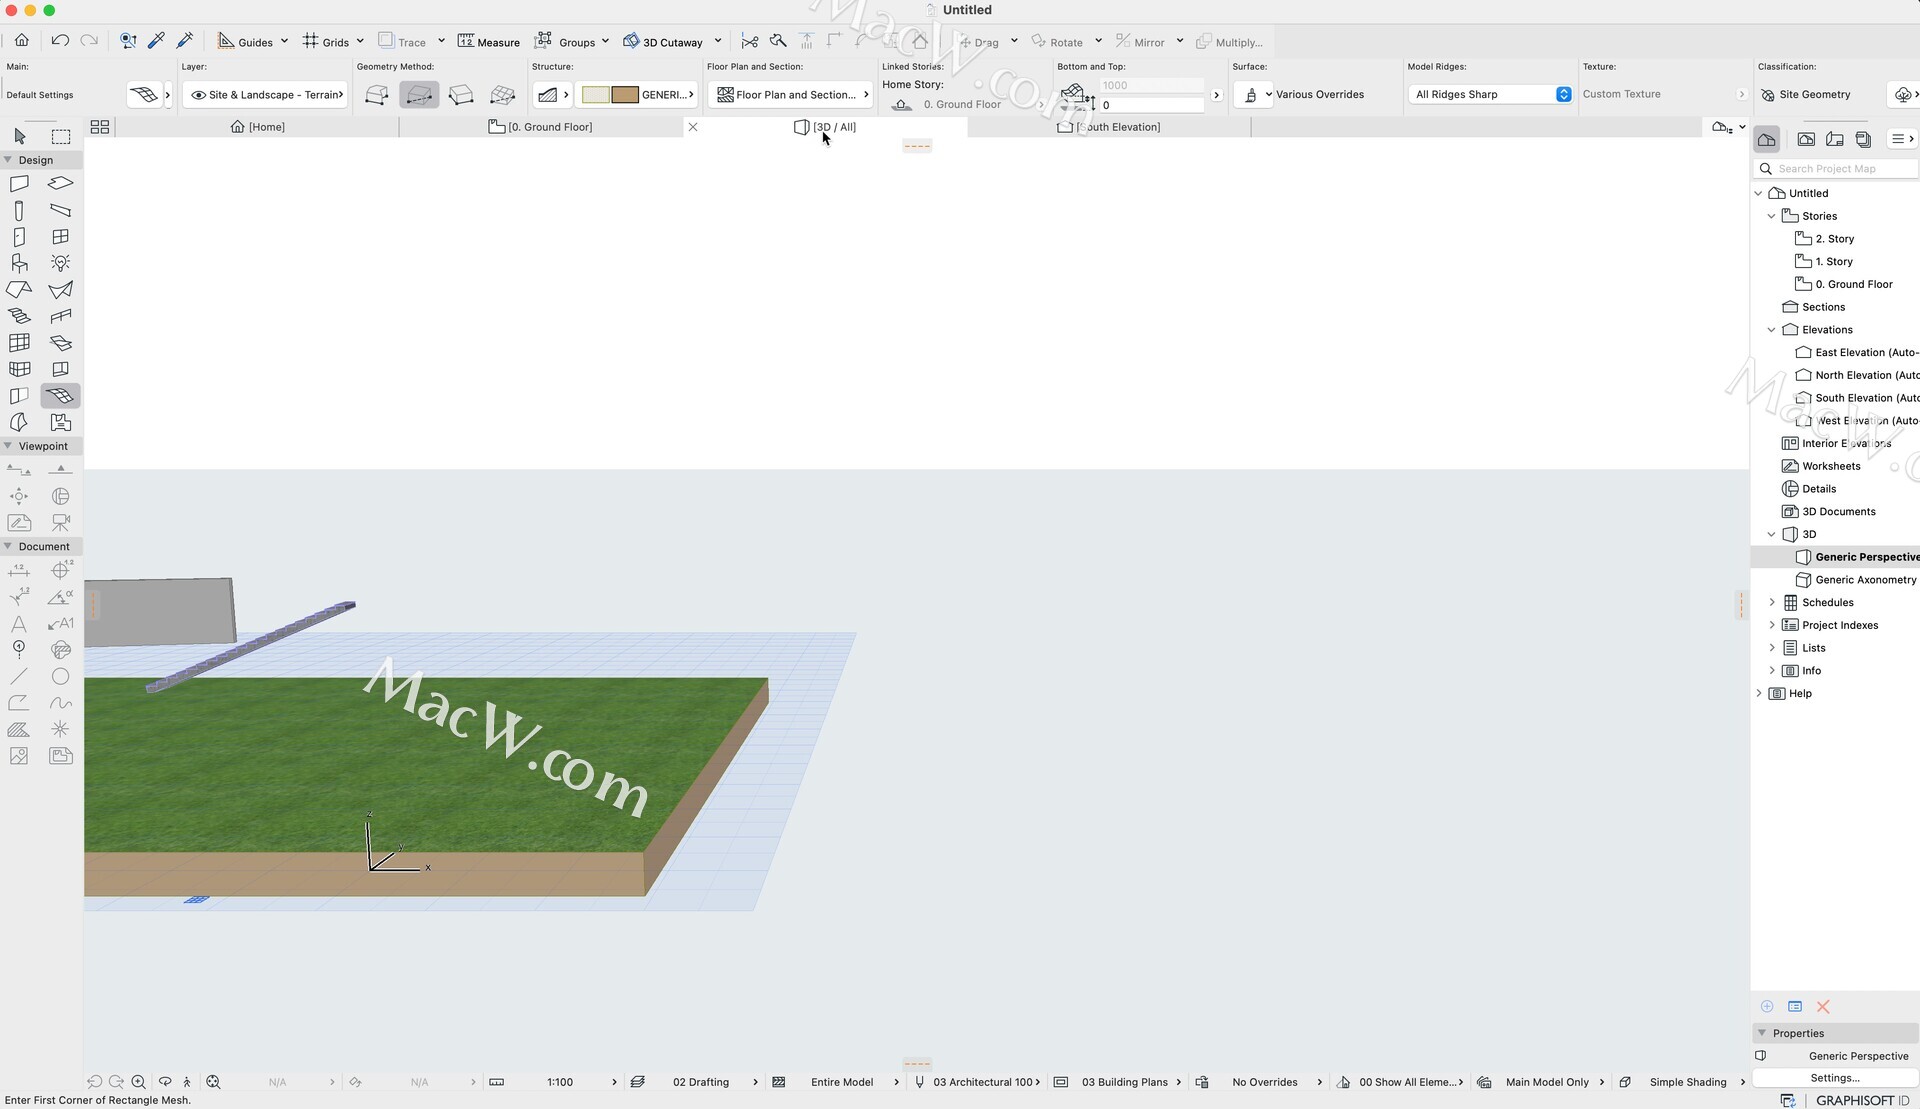The height and width of the screenshot is (1109, 1920).
Task: Toggle the Trace reference button
Action: (x=402, y=42)
